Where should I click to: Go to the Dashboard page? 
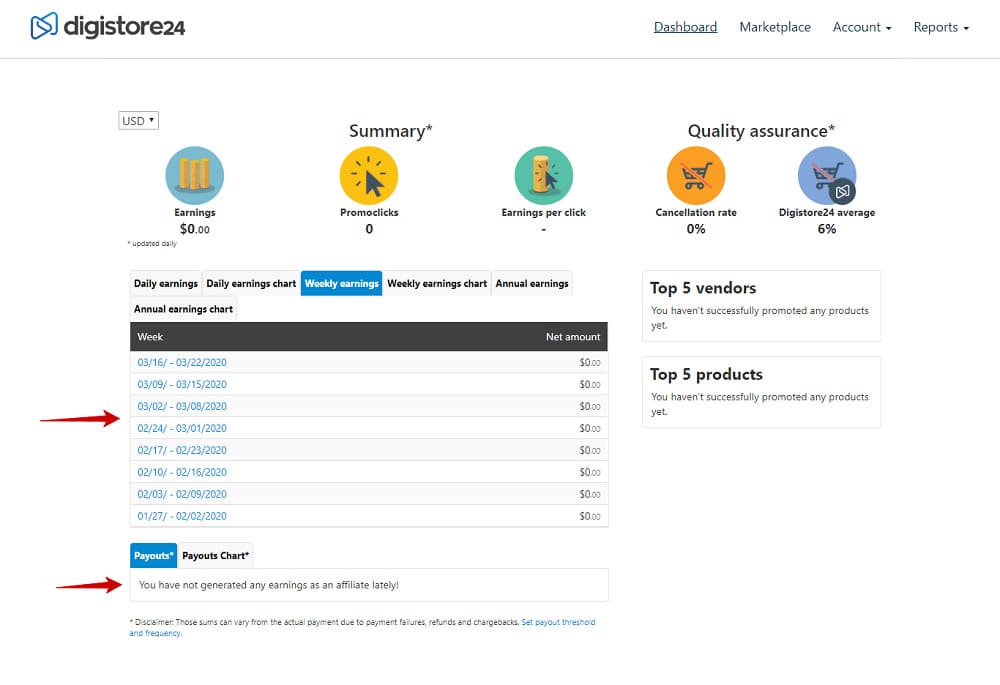685,27
